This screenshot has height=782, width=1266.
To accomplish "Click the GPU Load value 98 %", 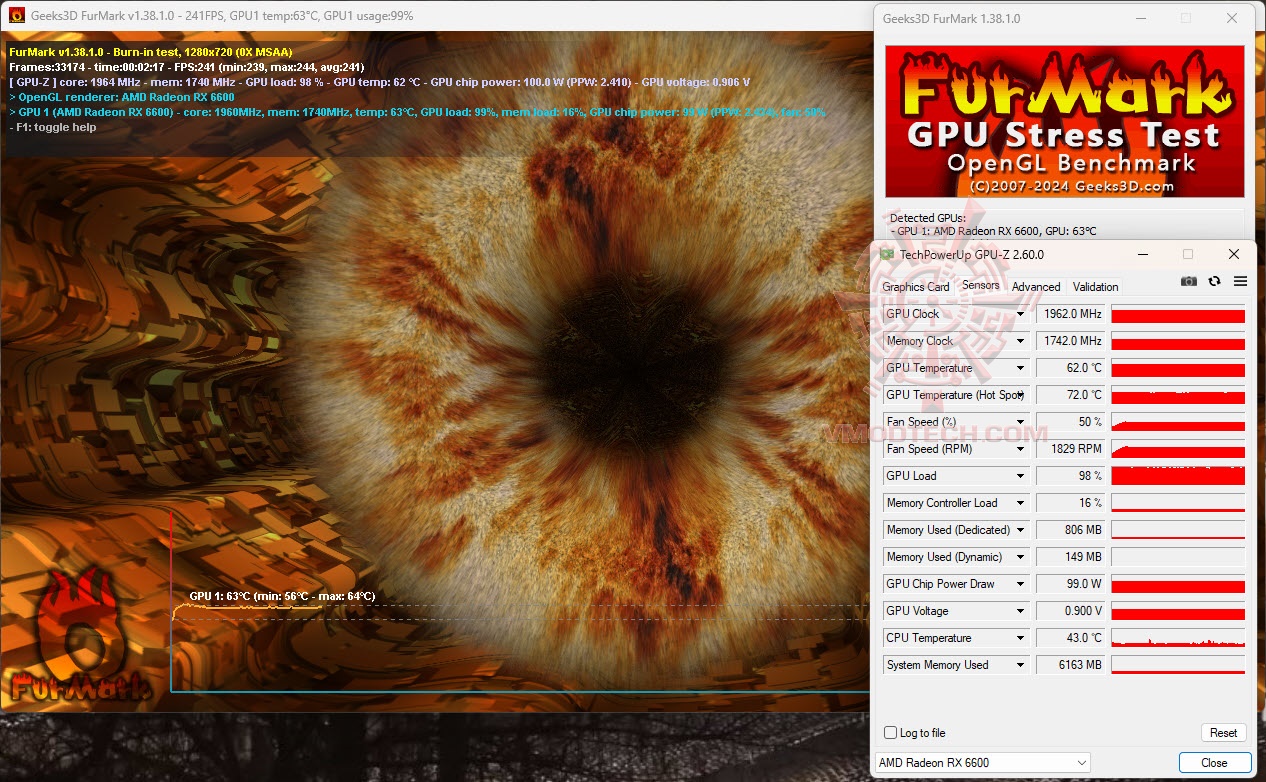I will tap(1071, 476).
